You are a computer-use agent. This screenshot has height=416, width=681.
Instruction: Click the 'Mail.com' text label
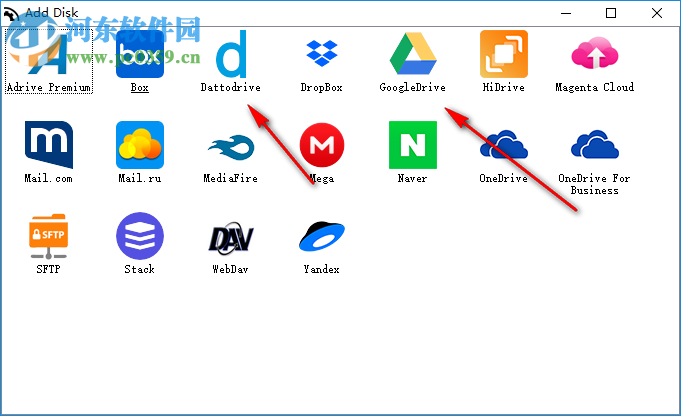pyautogui.click(x=49, y=178)
